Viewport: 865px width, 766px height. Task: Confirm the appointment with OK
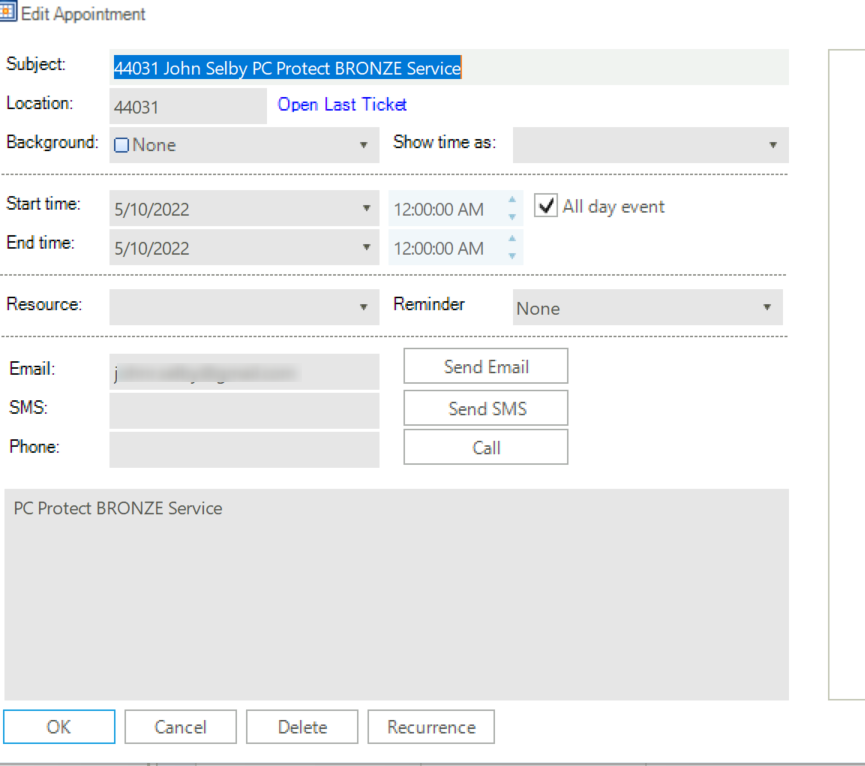click(x=59, y=727)
